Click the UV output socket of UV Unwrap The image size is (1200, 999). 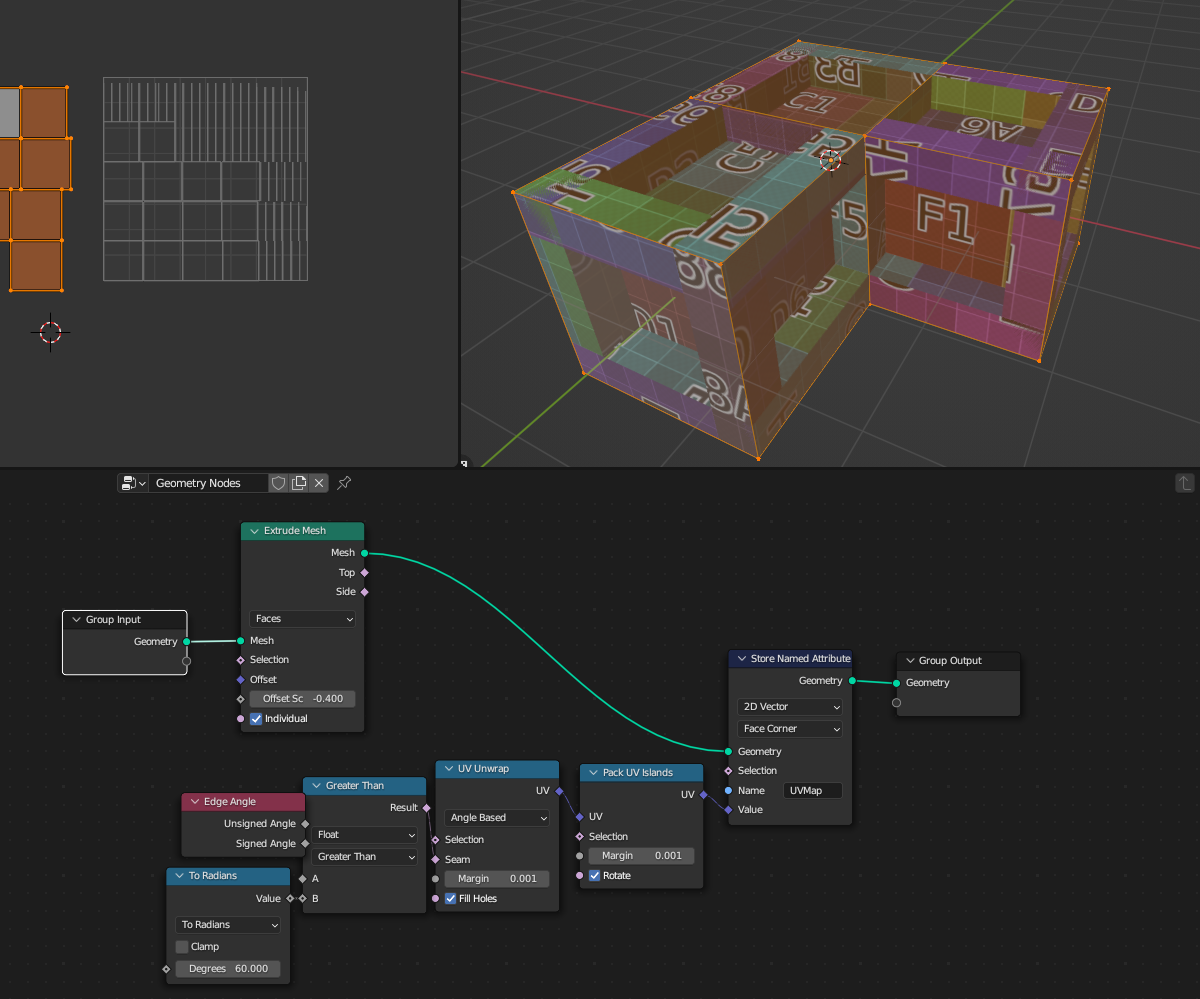click(559, 791)
